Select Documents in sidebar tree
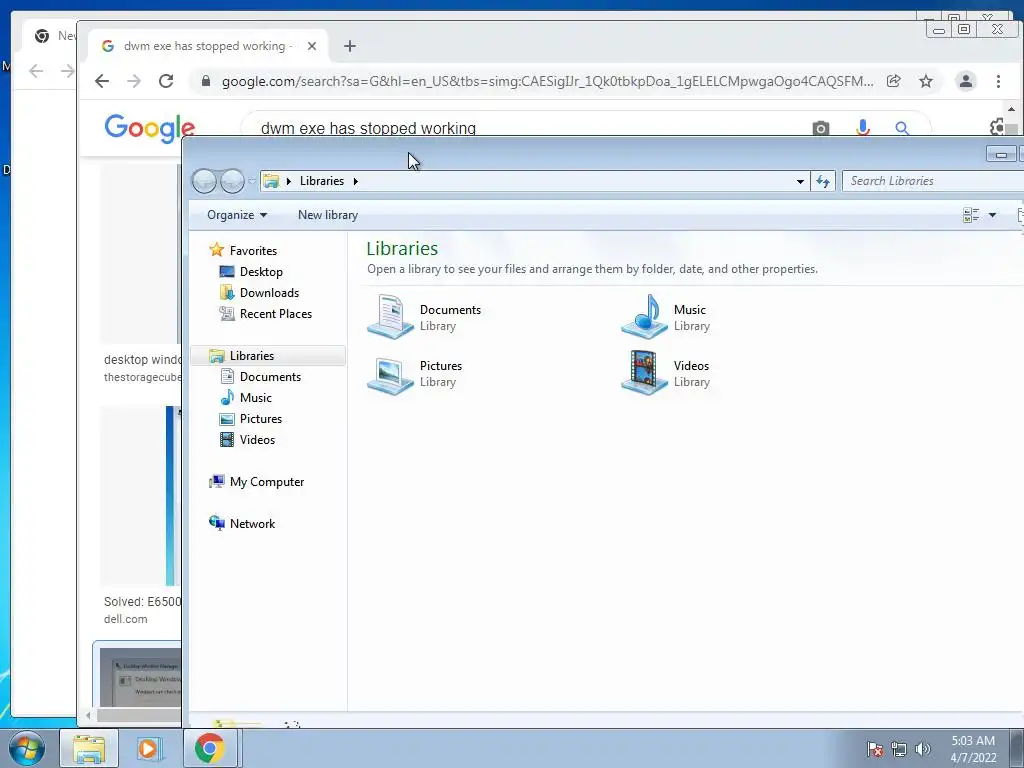 click(x=261, y=377)
